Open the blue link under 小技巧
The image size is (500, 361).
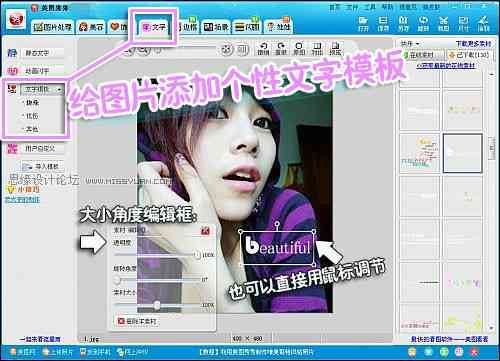22,200
